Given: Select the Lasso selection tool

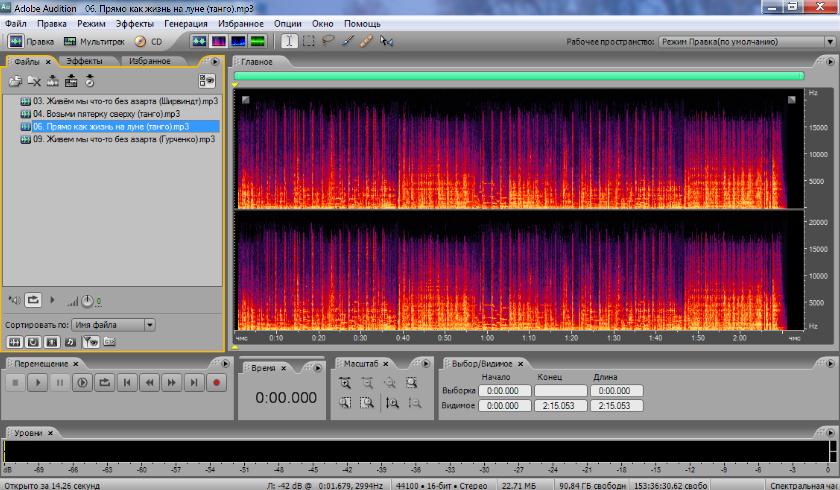Looking at the screenshot, I should point(328,42).
